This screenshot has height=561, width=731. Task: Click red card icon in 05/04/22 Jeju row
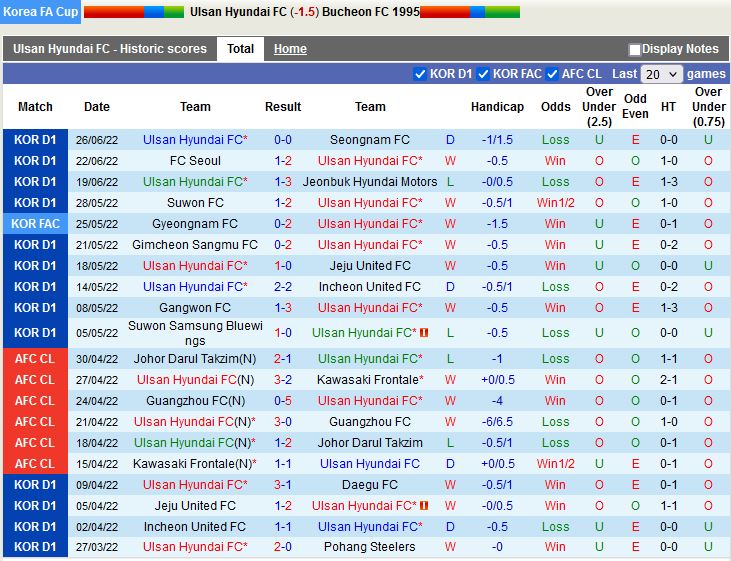424,506
